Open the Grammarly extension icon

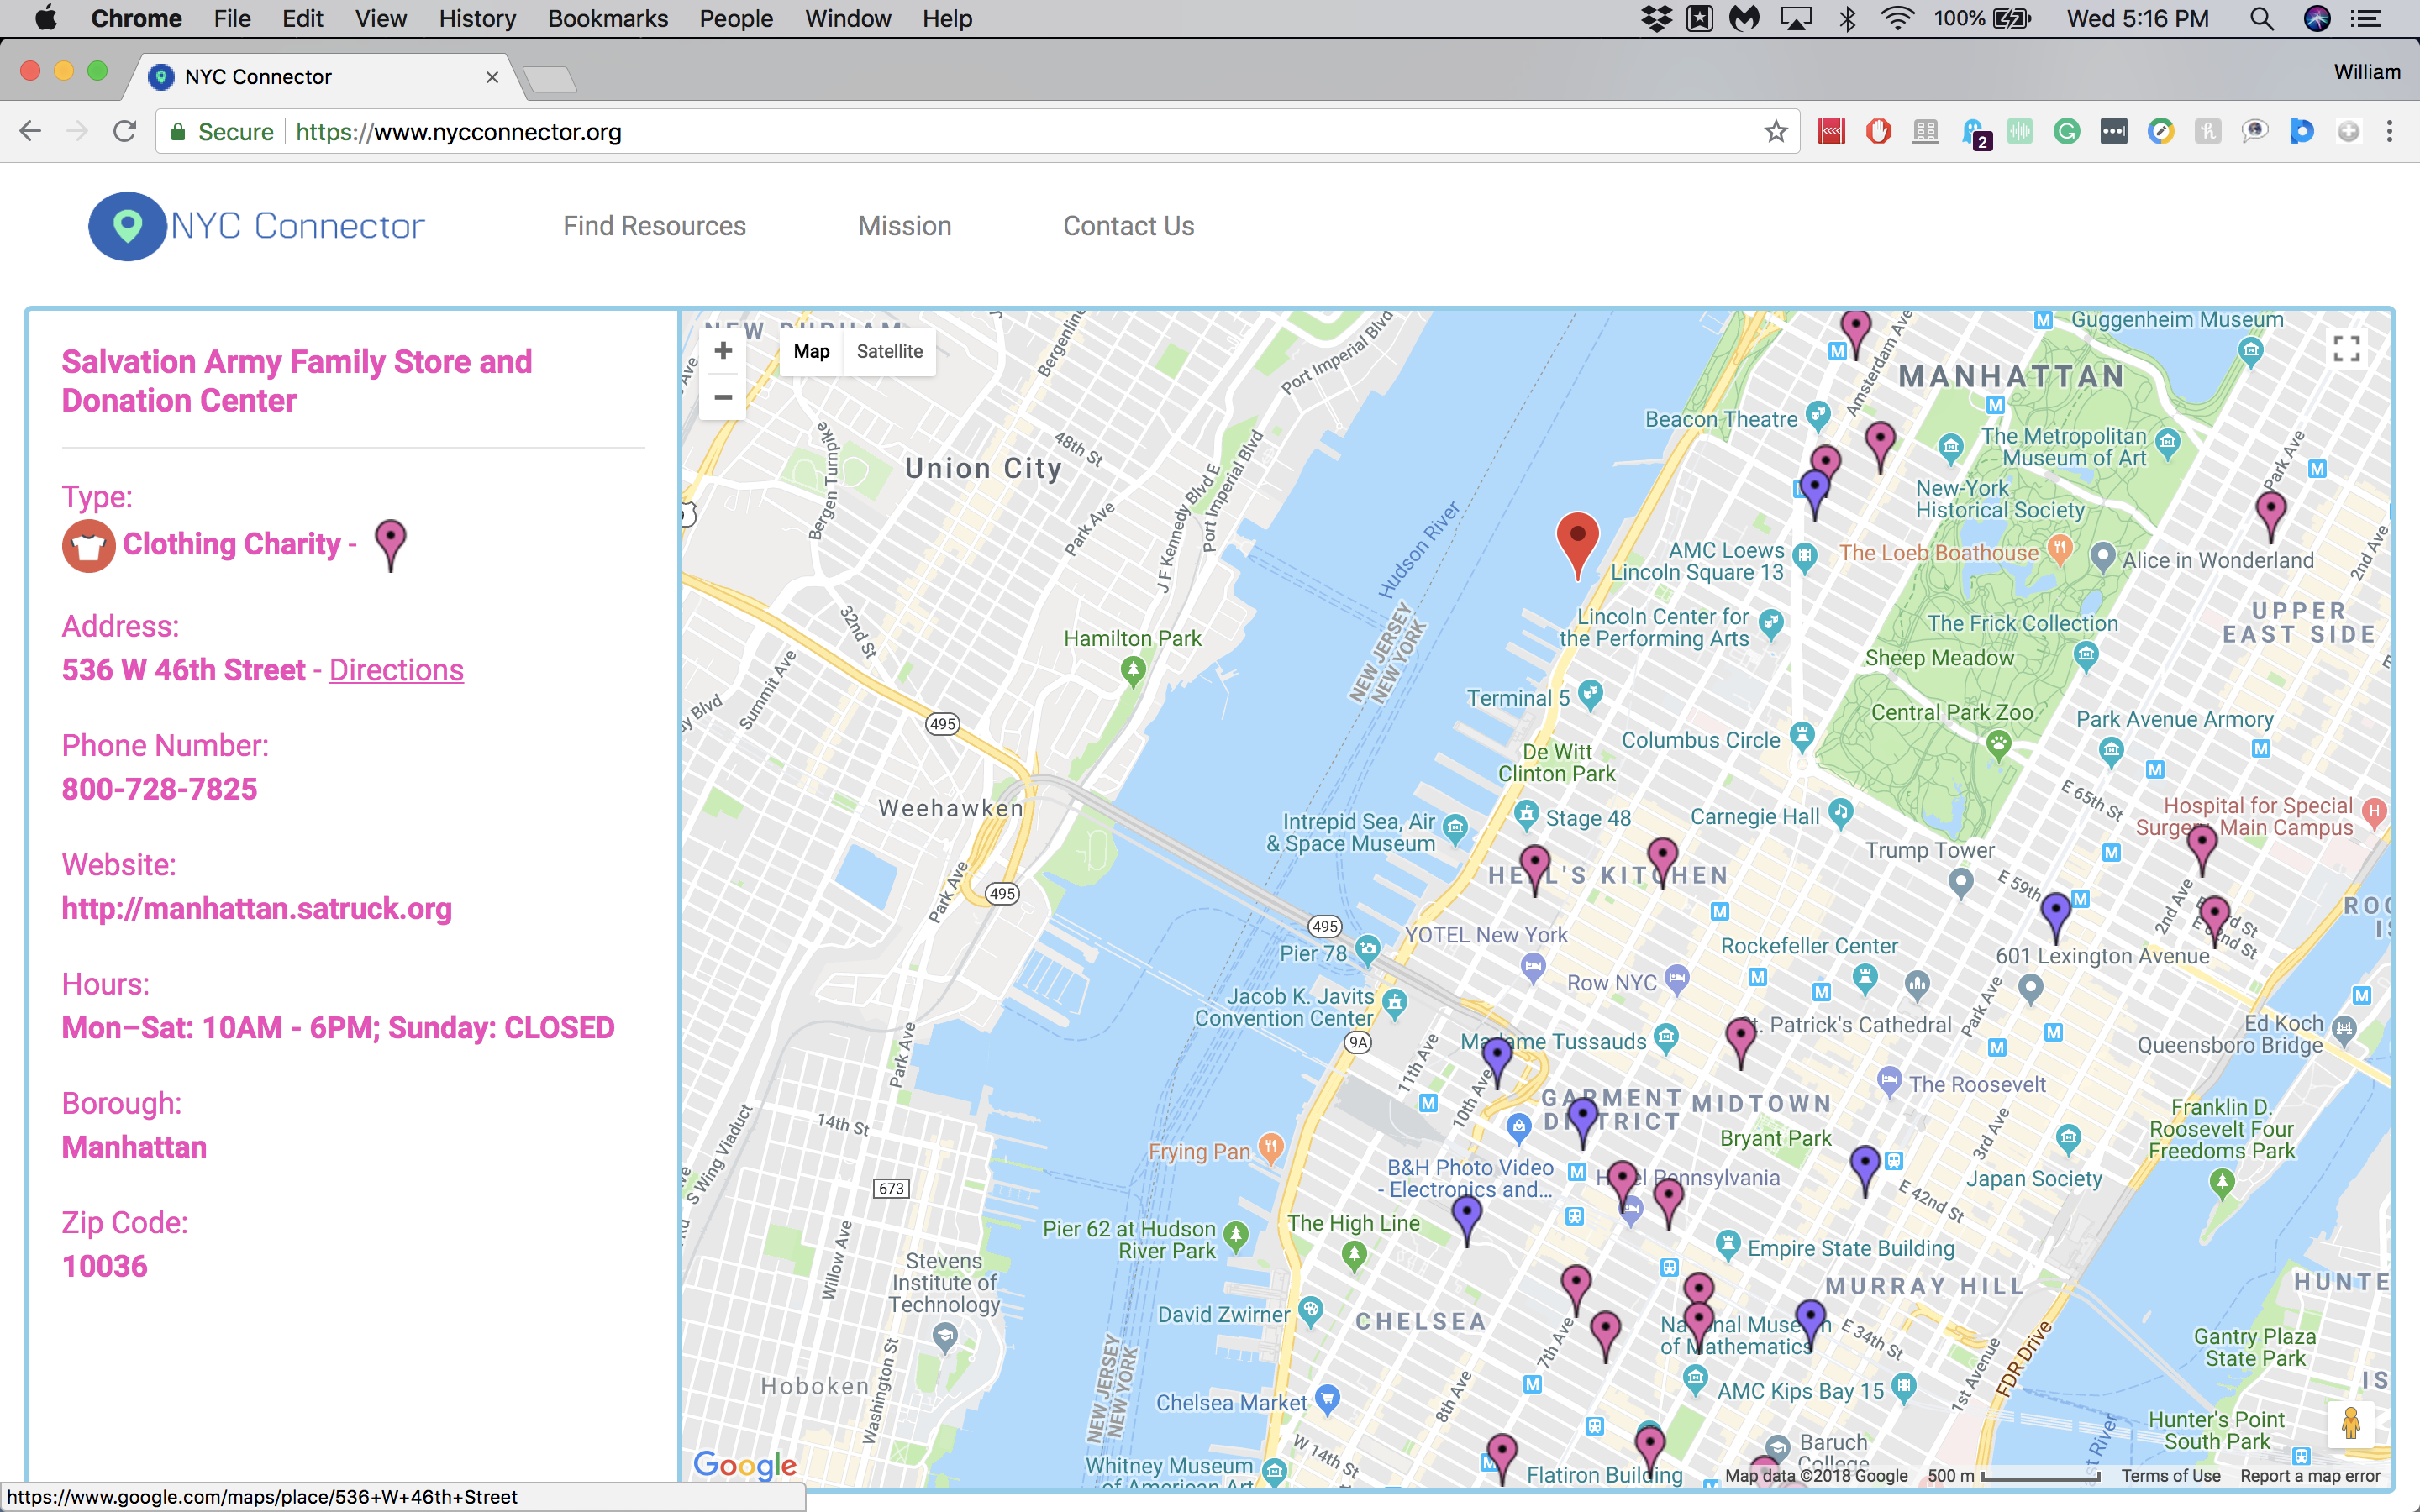point(2066,132)
